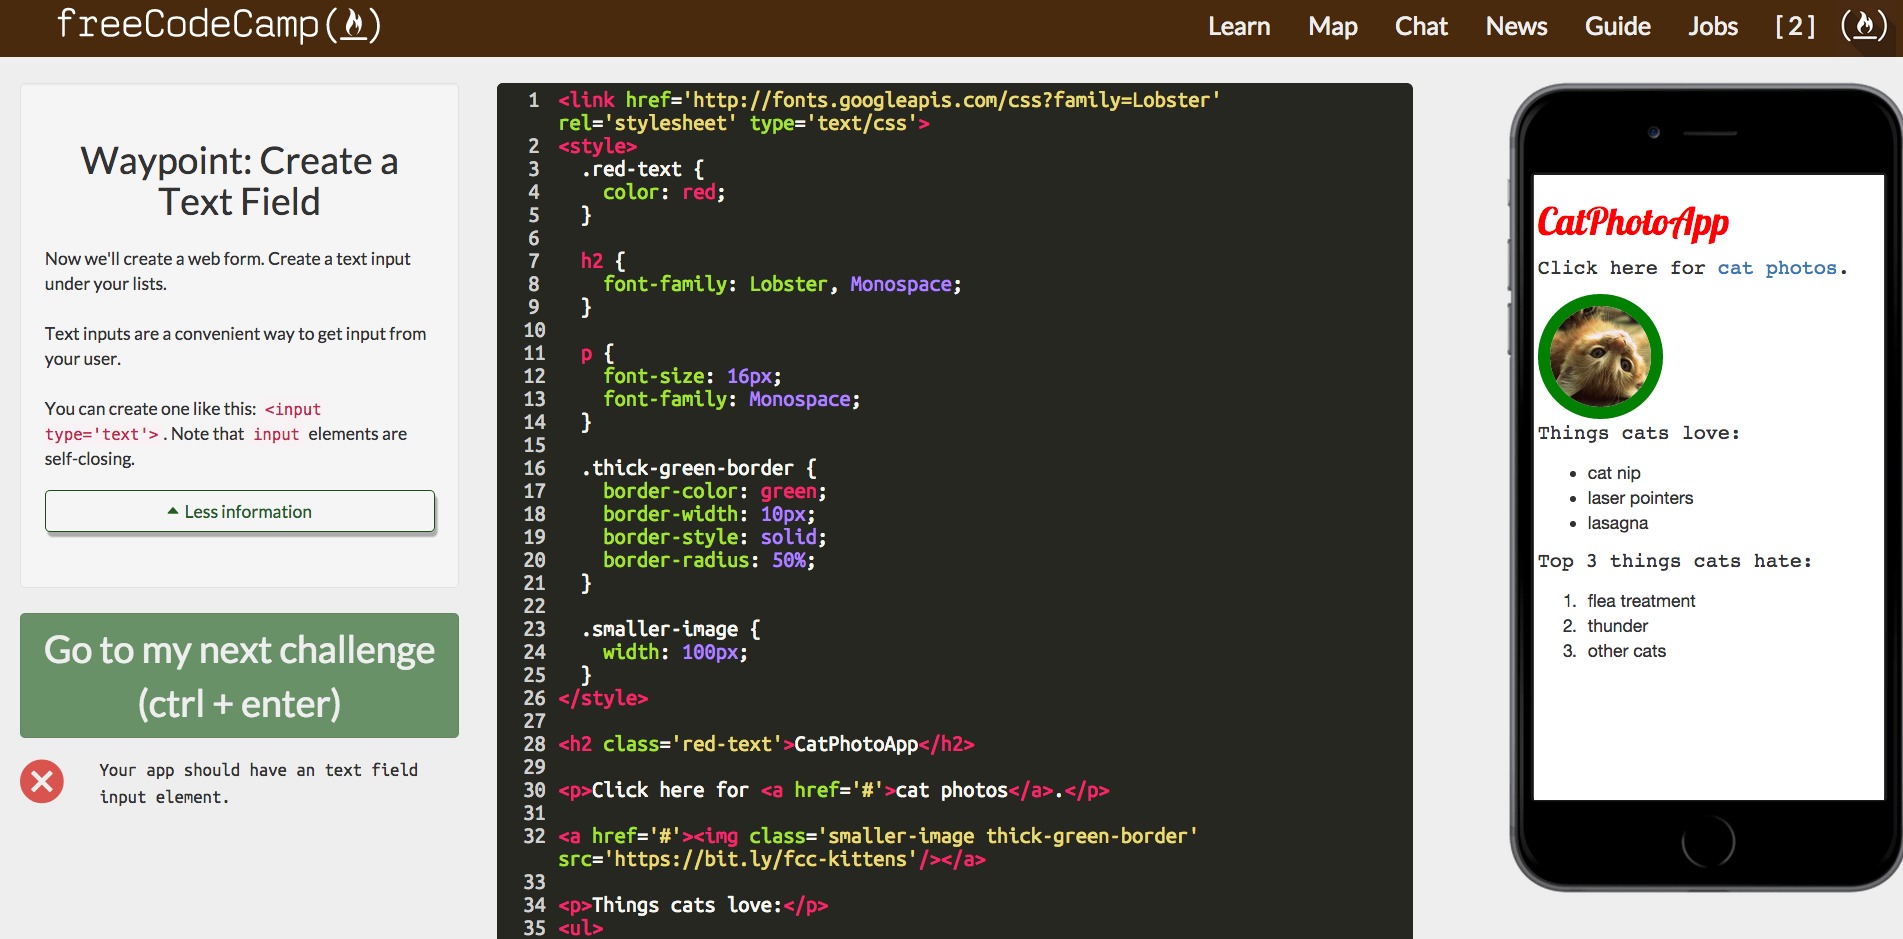Click Jobs in the top menu
This screenshot has width=1903, height=939.
1713,27
